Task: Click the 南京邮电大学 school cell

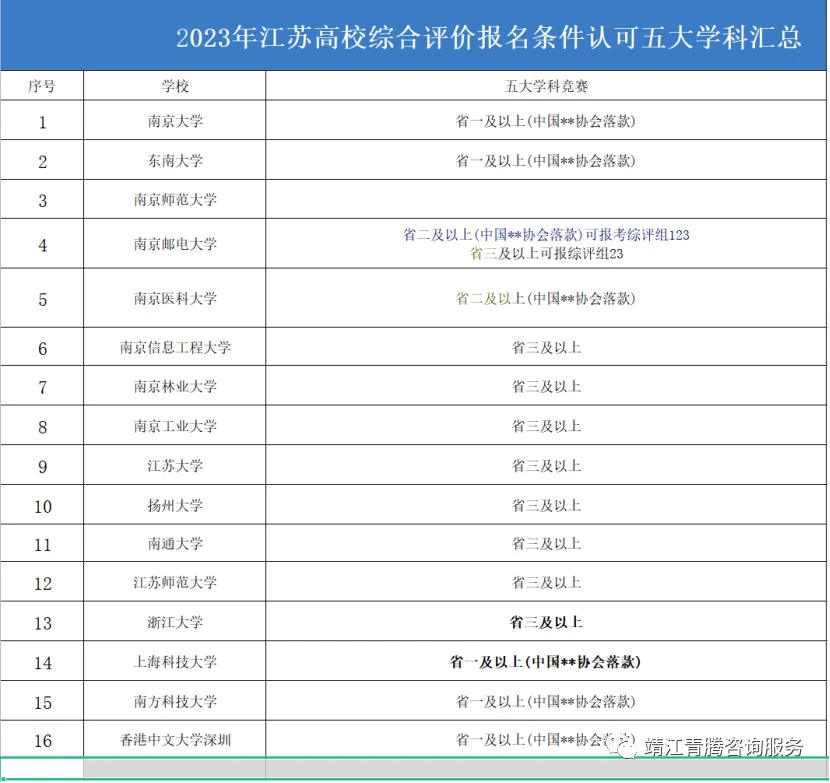Action: 175,244
